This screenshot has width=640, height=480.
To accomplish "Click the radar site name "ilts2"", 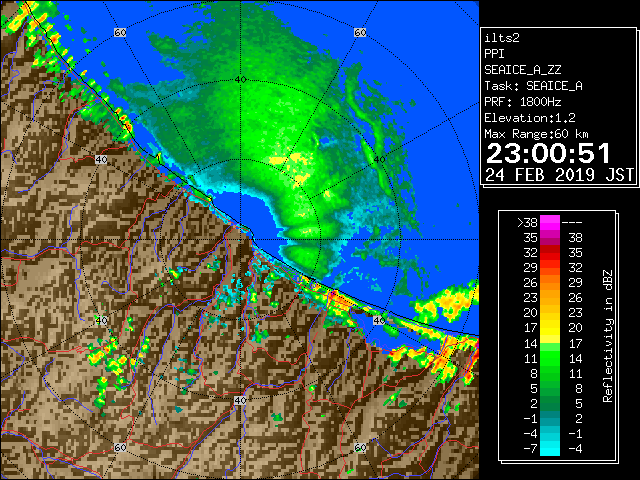I will click(502, 38).
